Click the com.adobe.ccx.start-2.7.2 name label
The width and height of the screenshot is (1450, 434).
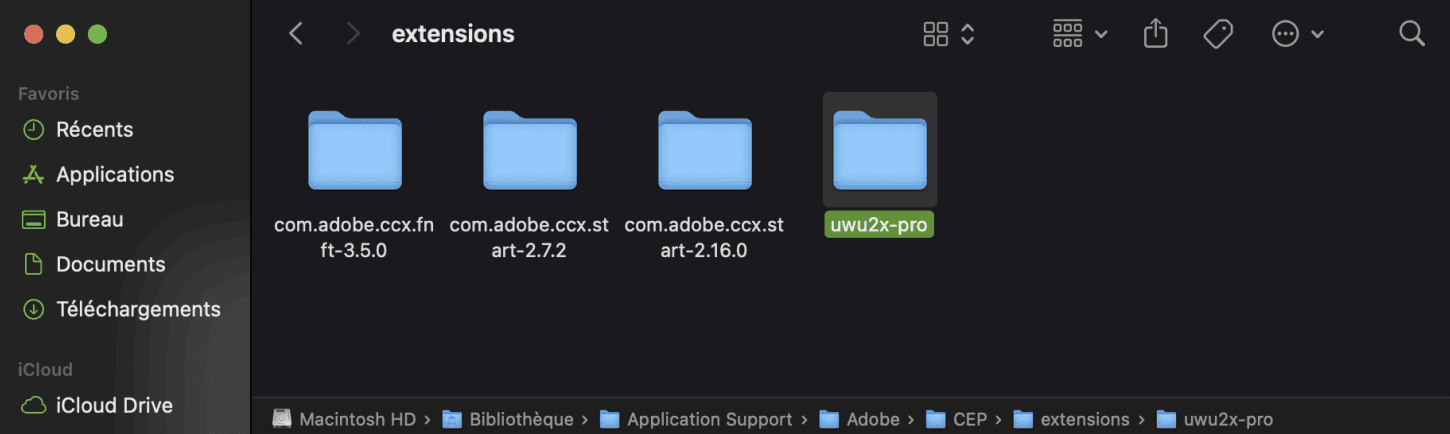tap(529, 238)
